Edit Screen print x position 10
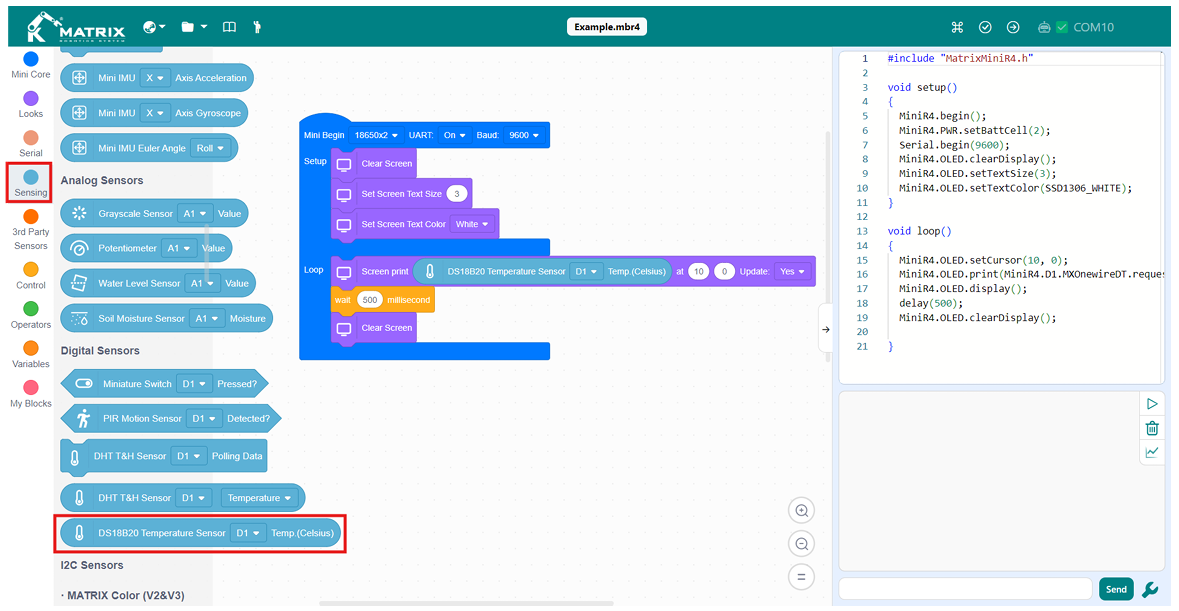Image resolution: width=1179 pixels, height=611 pixels. 699,271
